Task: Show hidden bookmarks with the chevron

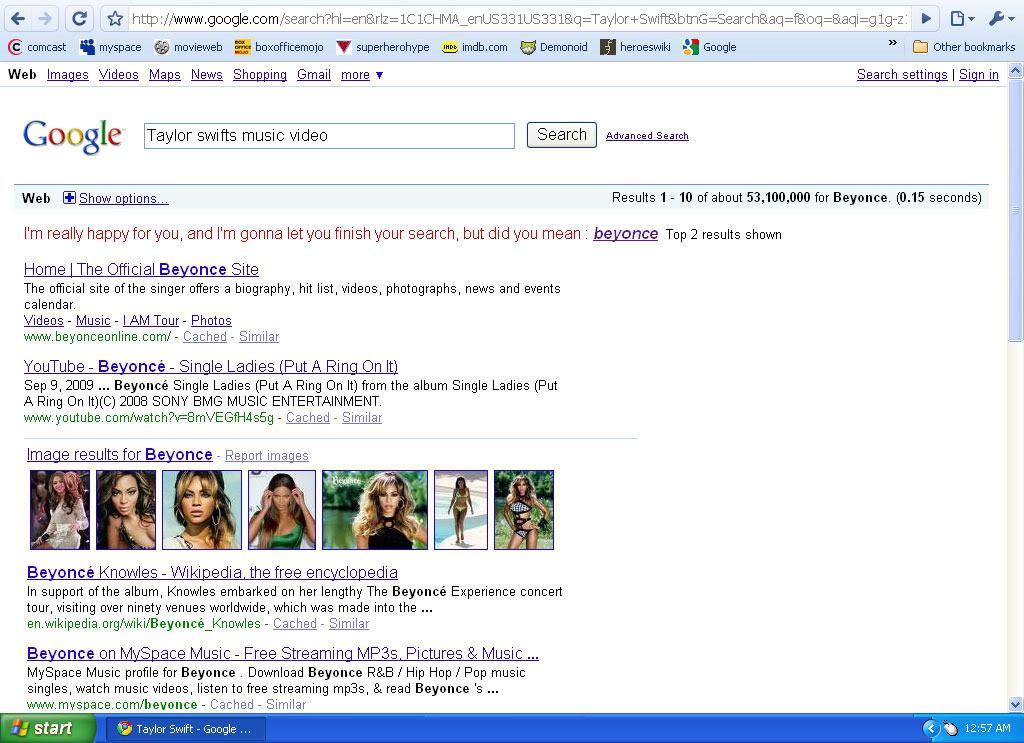Action: click(x=893, y=44)
